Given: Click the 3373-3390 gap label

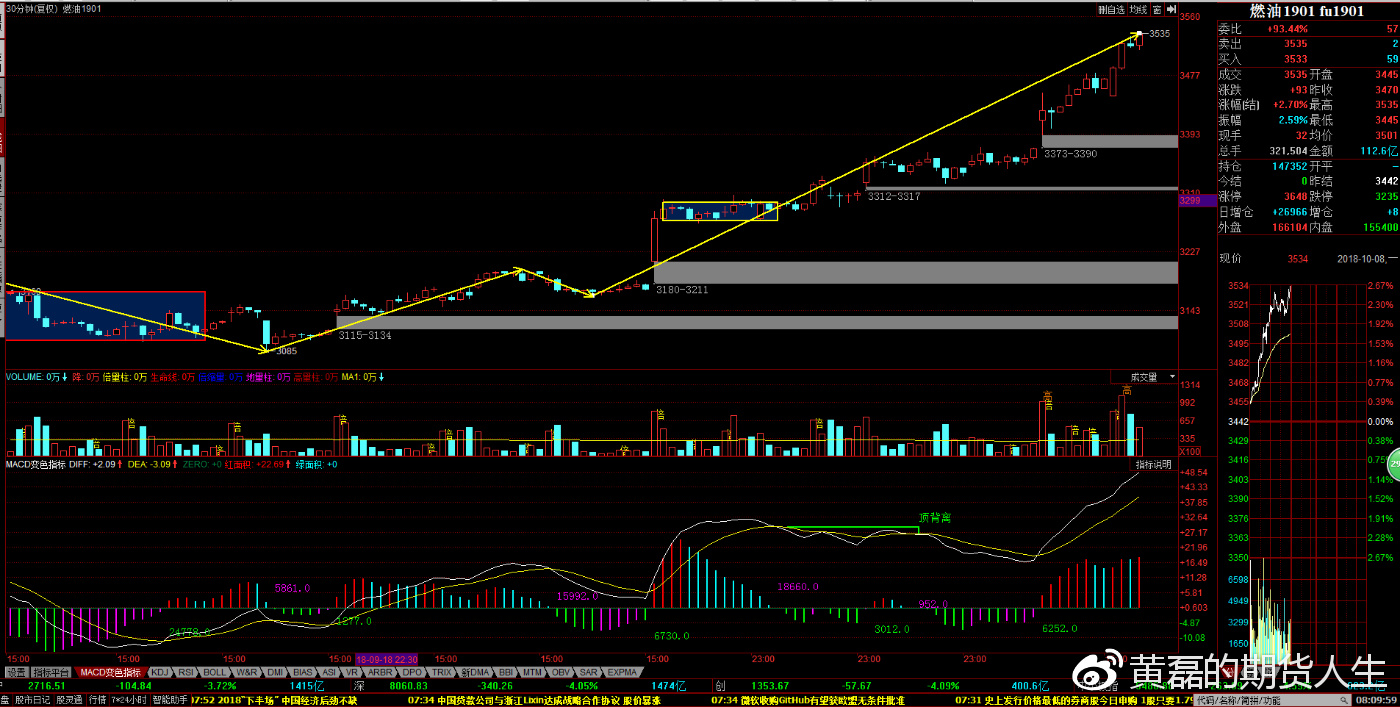Looking at the screenshot, I should pos(1070,154).
